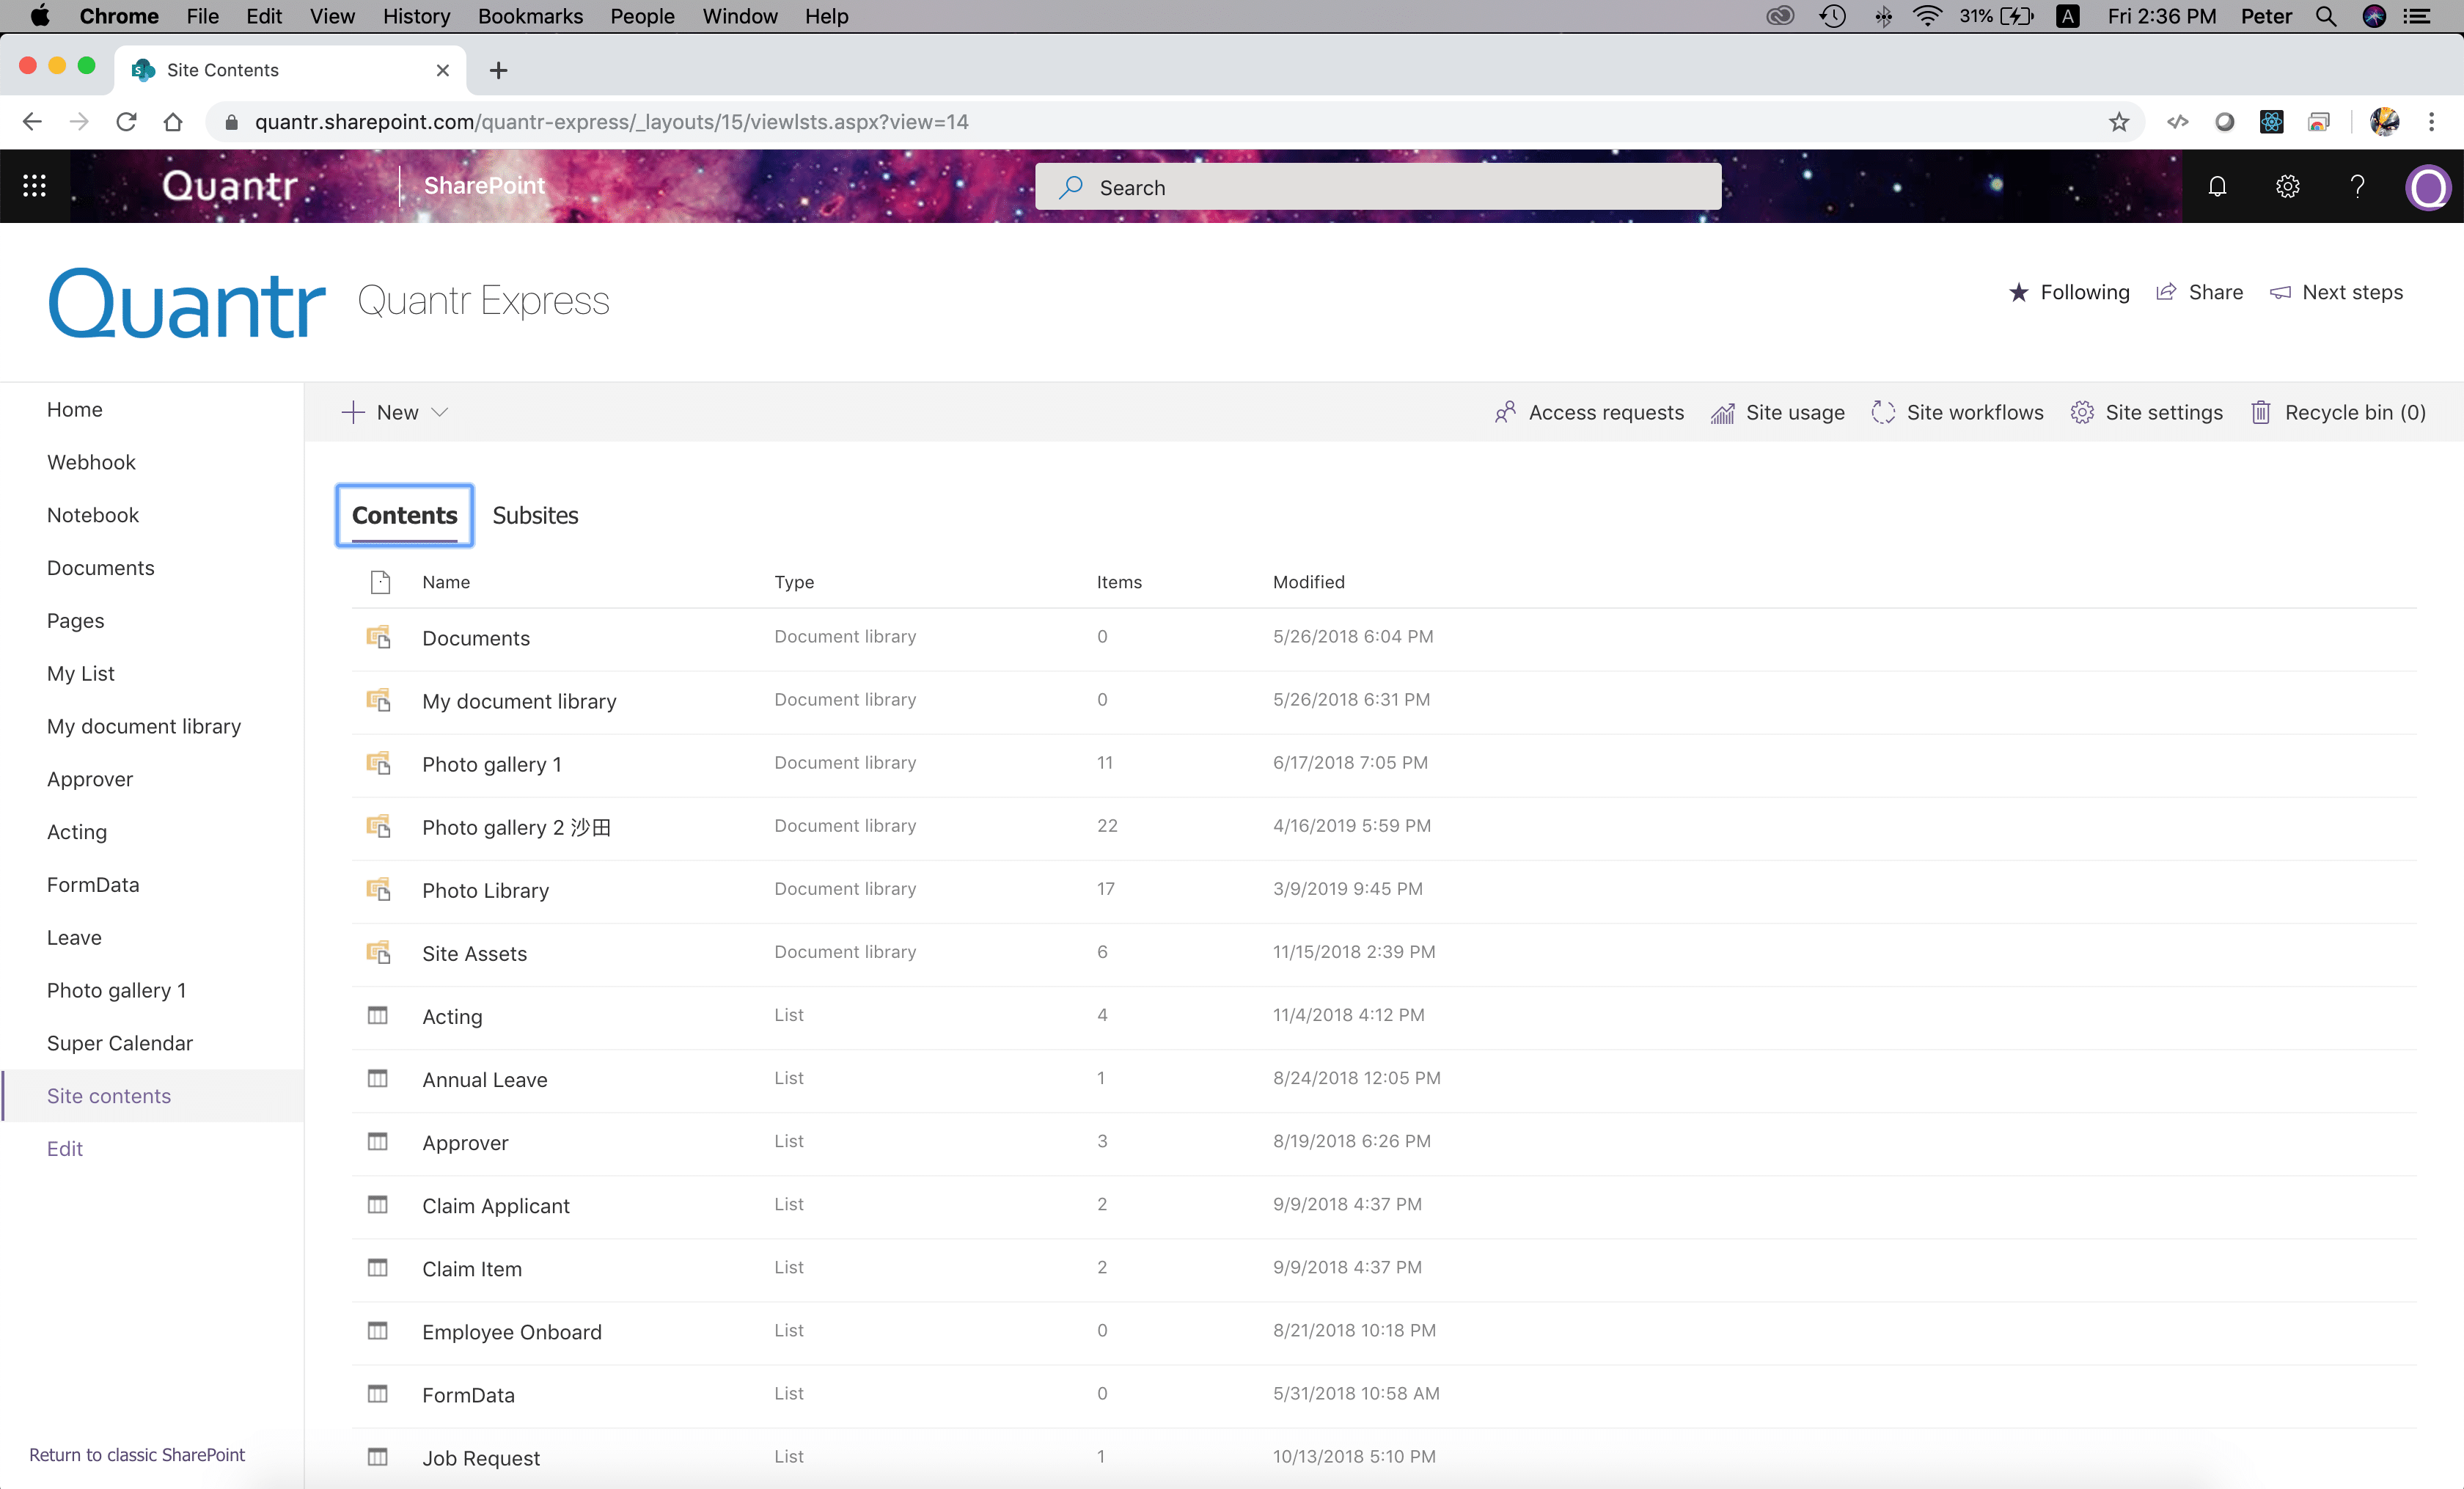2464x1489 pixels.
Task: Open the Chrome three-dot menu
Action: point(2432,122)
